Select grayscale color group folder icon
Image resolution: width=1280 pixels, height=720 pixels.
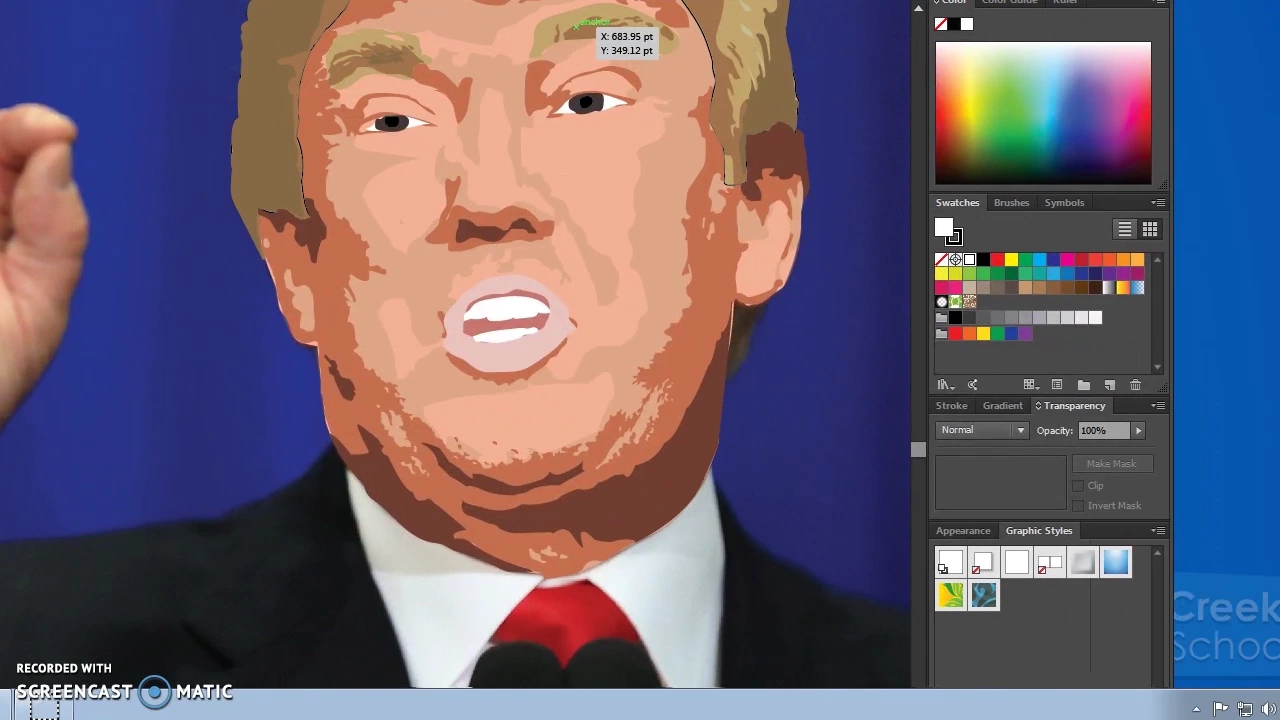pos(941,318)
